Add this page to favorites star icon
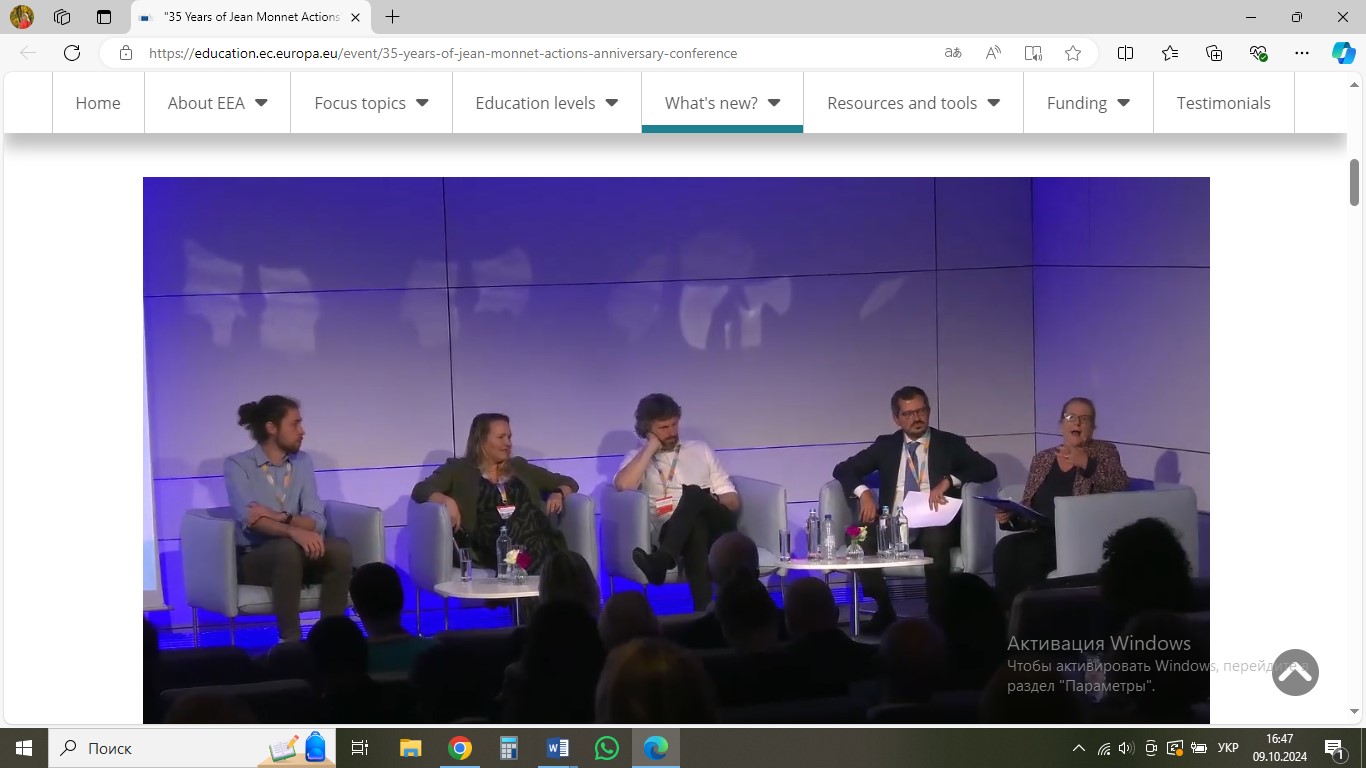Viewport: 1366px width, 768px height. click(1073, 54)
